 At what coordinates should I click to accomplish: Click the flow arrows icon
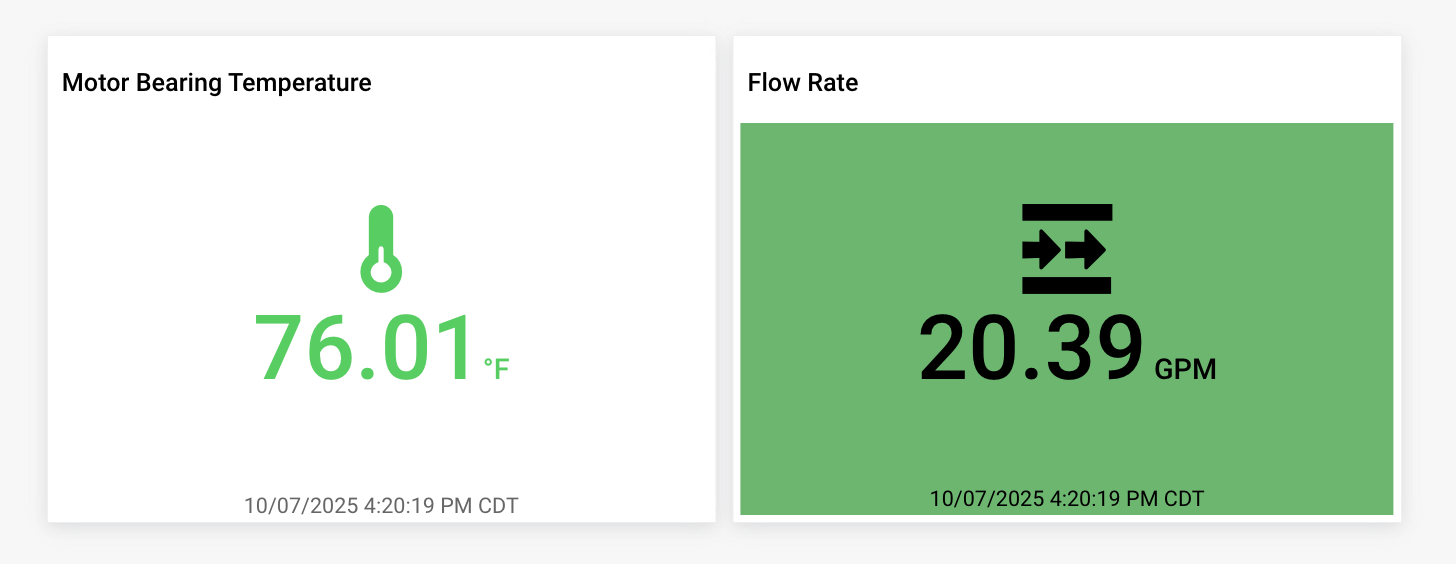coord(1067,249)
